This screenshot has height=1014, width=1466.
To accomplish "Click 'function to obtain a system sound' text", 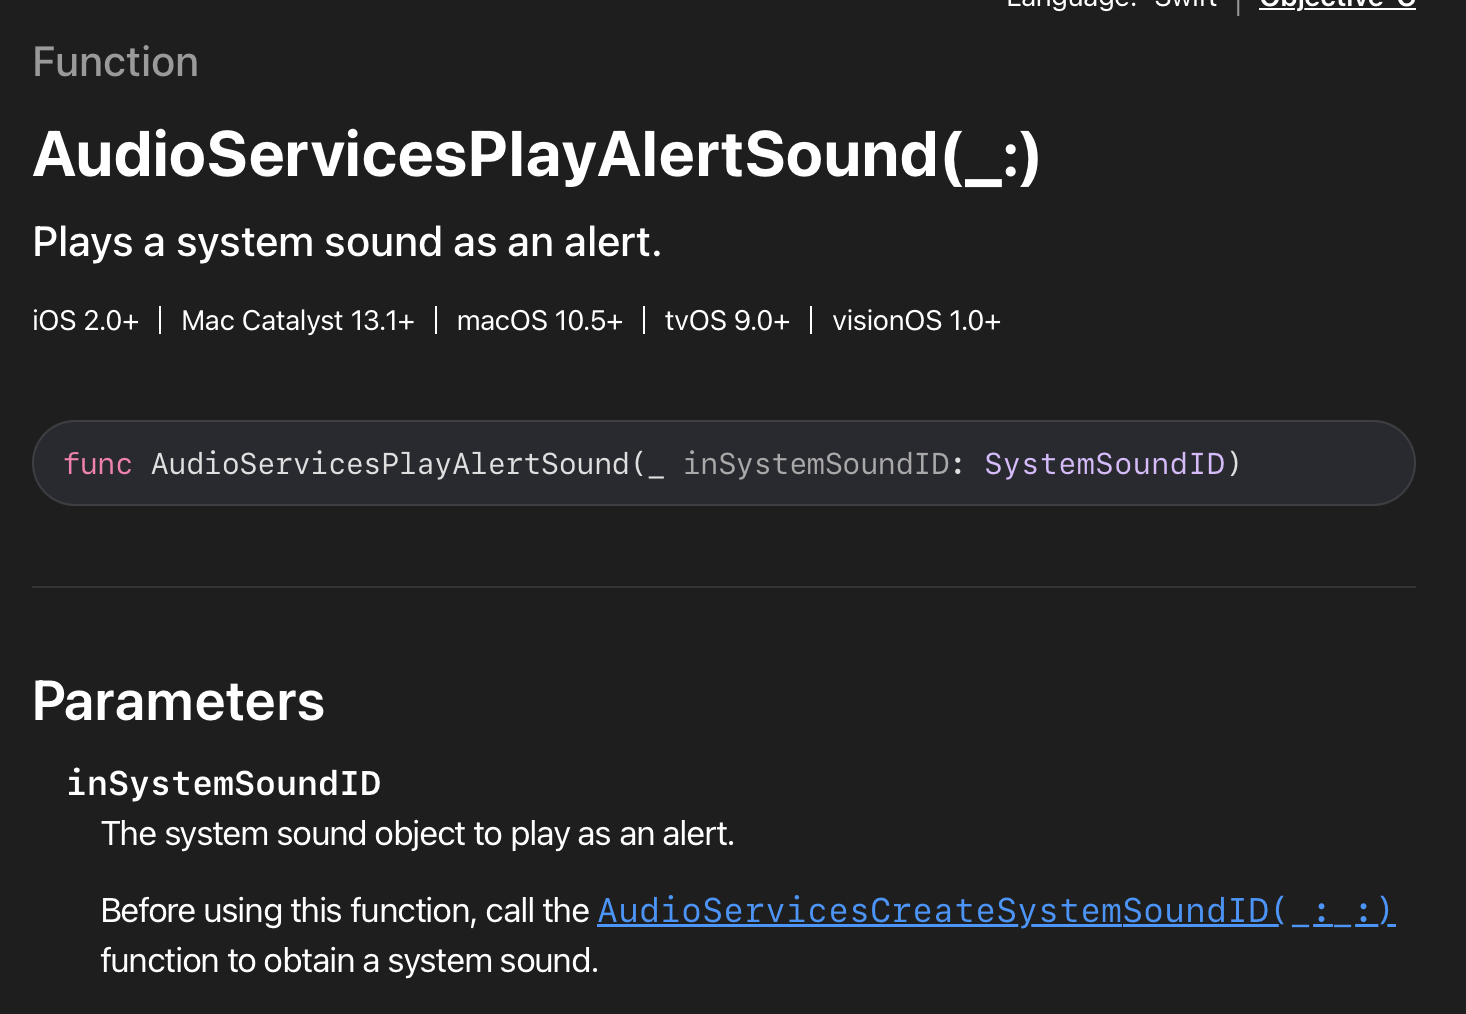I will pos(349,961).
